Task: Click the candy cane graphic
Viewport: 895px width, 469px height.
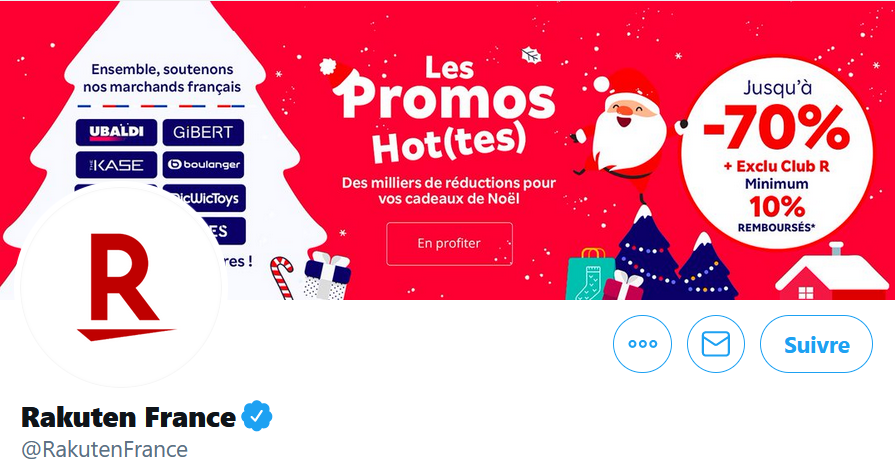Action: pos(282,278)
